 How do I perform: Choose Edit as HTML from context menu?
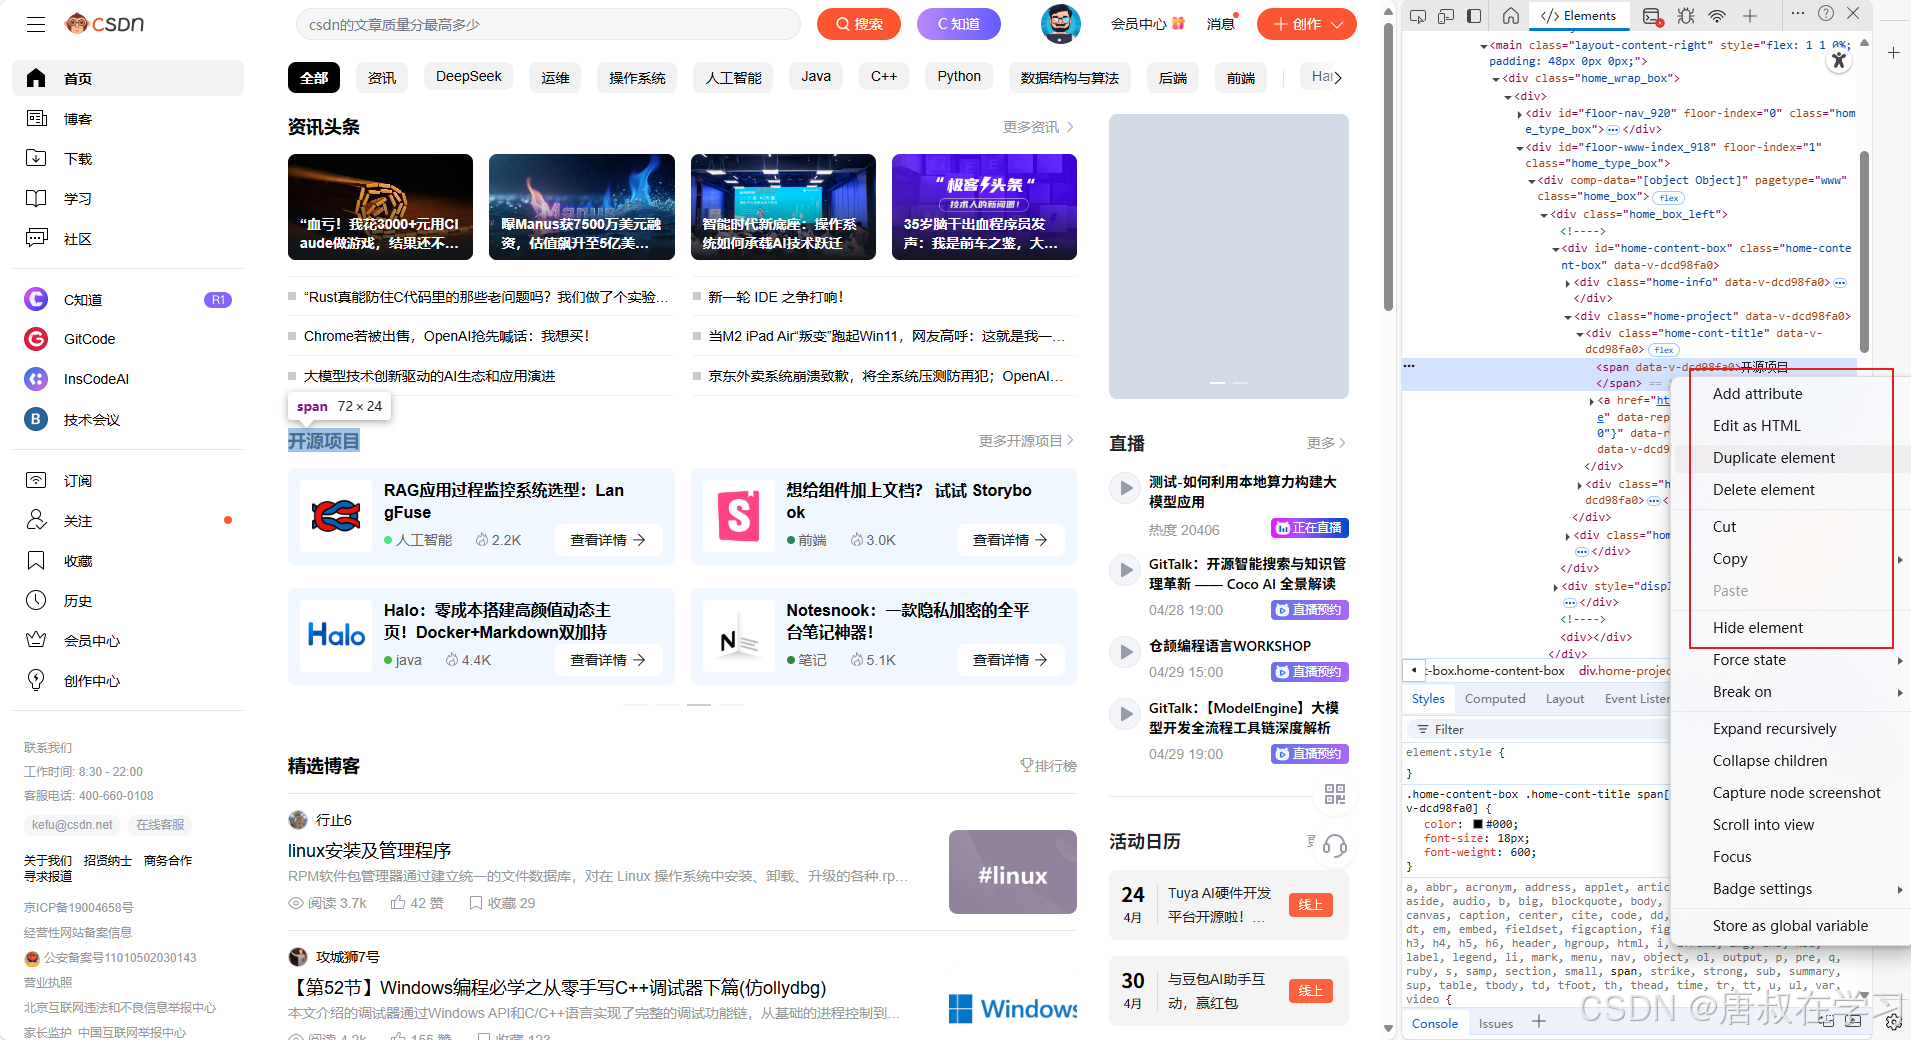1793,426
